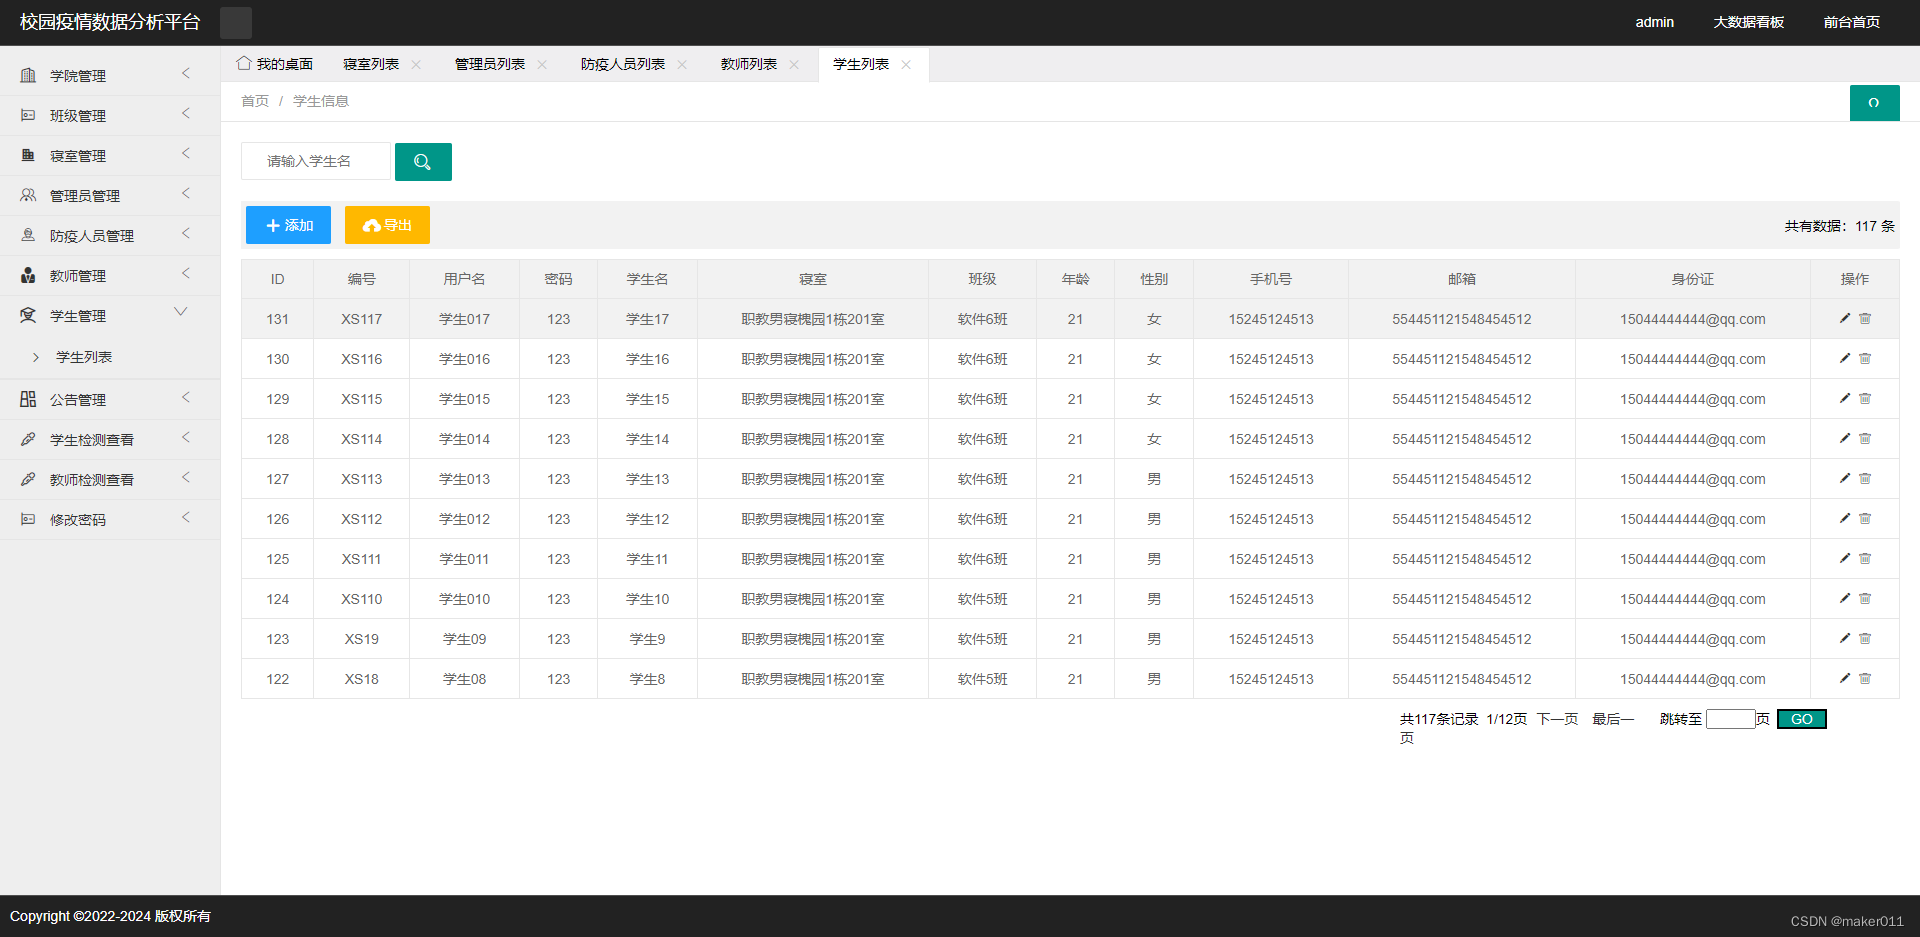1920x937 pixels.
Task: Switch to the 管理员列表 tab
Action: tap(490, 64)
